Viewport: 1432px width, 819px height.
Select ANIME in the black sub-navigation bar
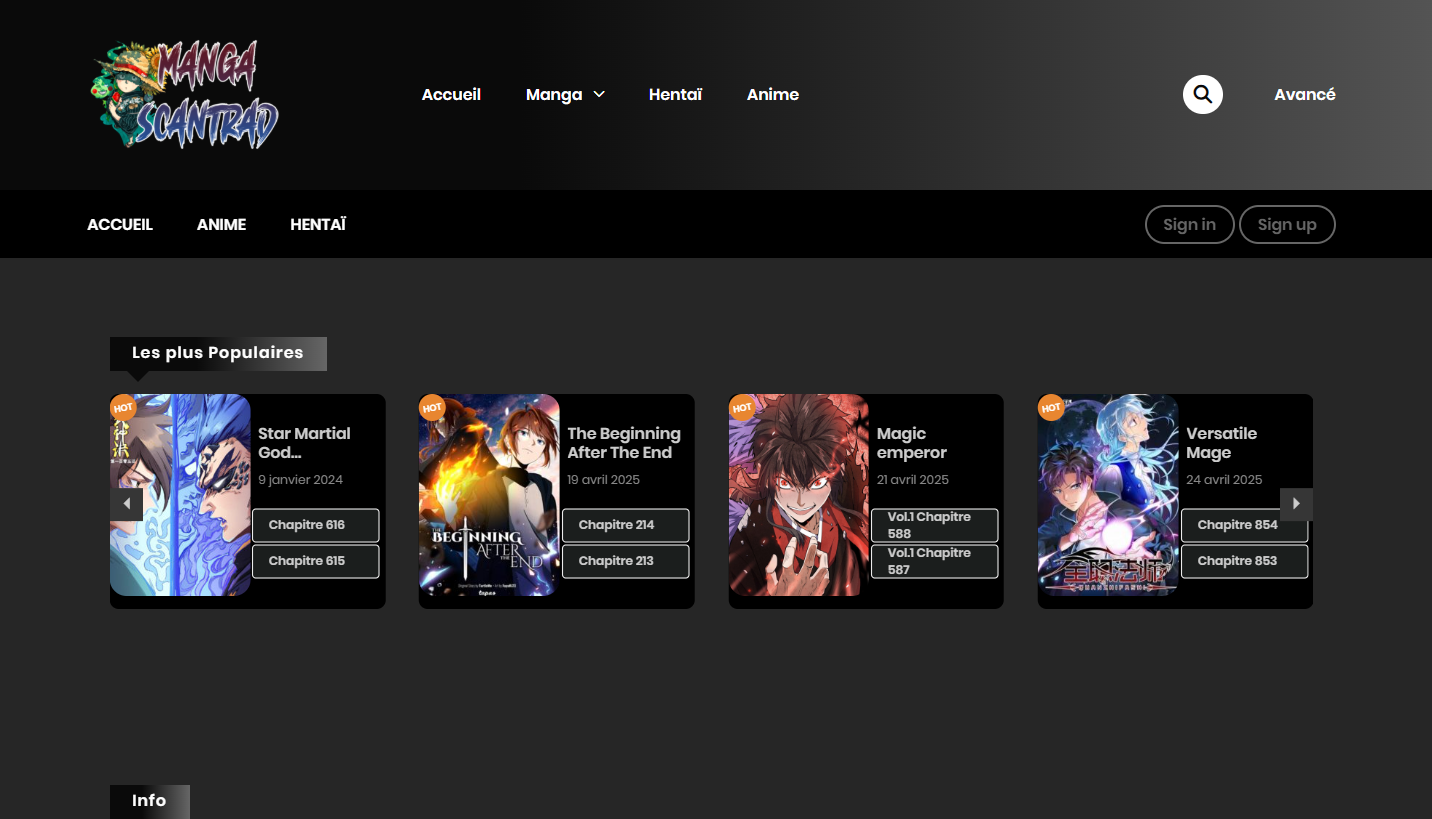221,225
